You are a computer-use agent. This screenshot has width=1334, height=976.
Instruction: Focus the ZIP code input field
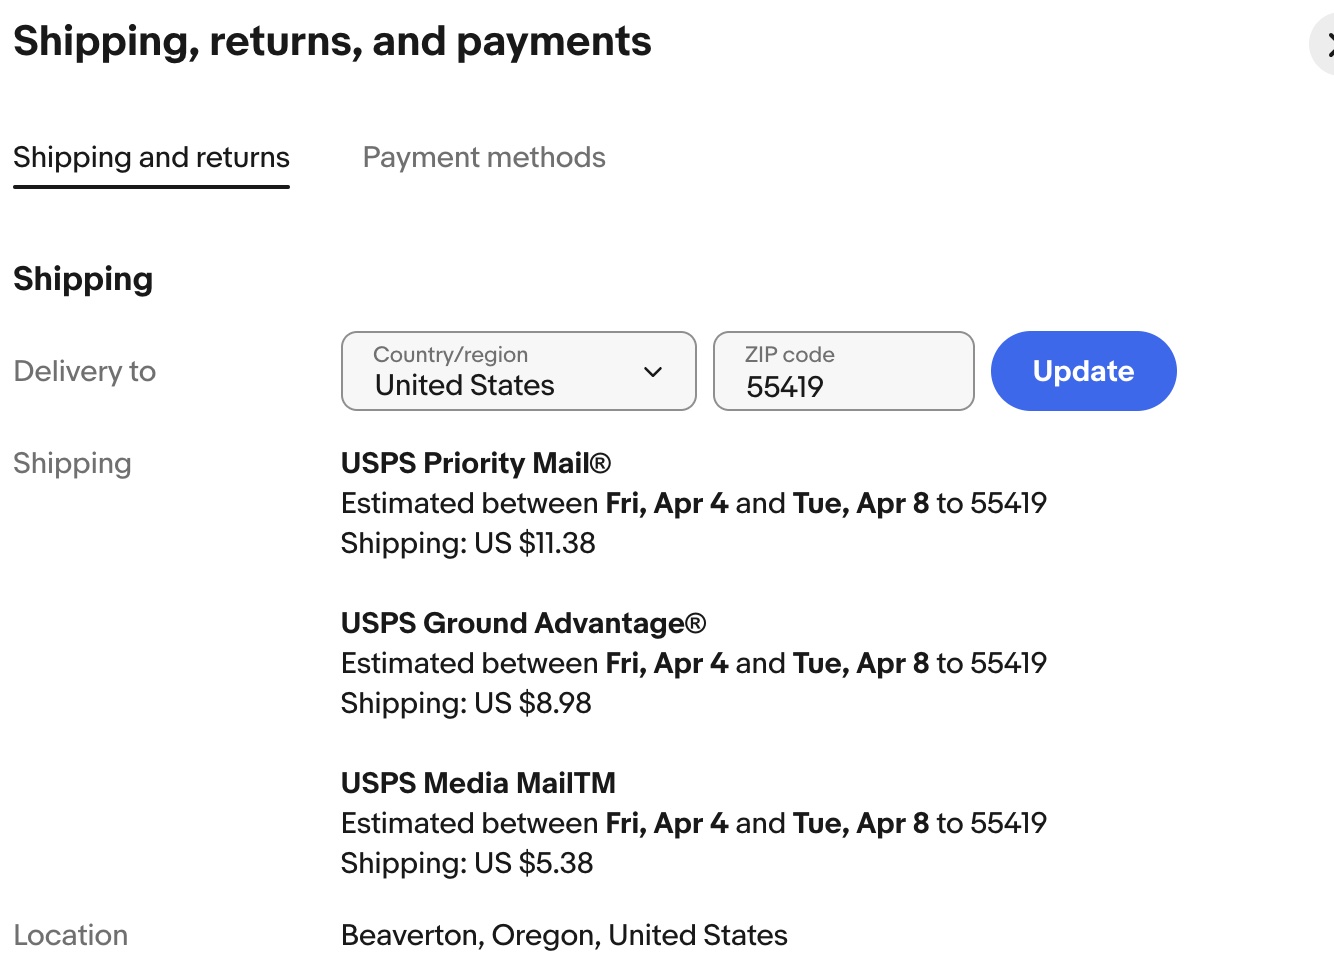844,371
